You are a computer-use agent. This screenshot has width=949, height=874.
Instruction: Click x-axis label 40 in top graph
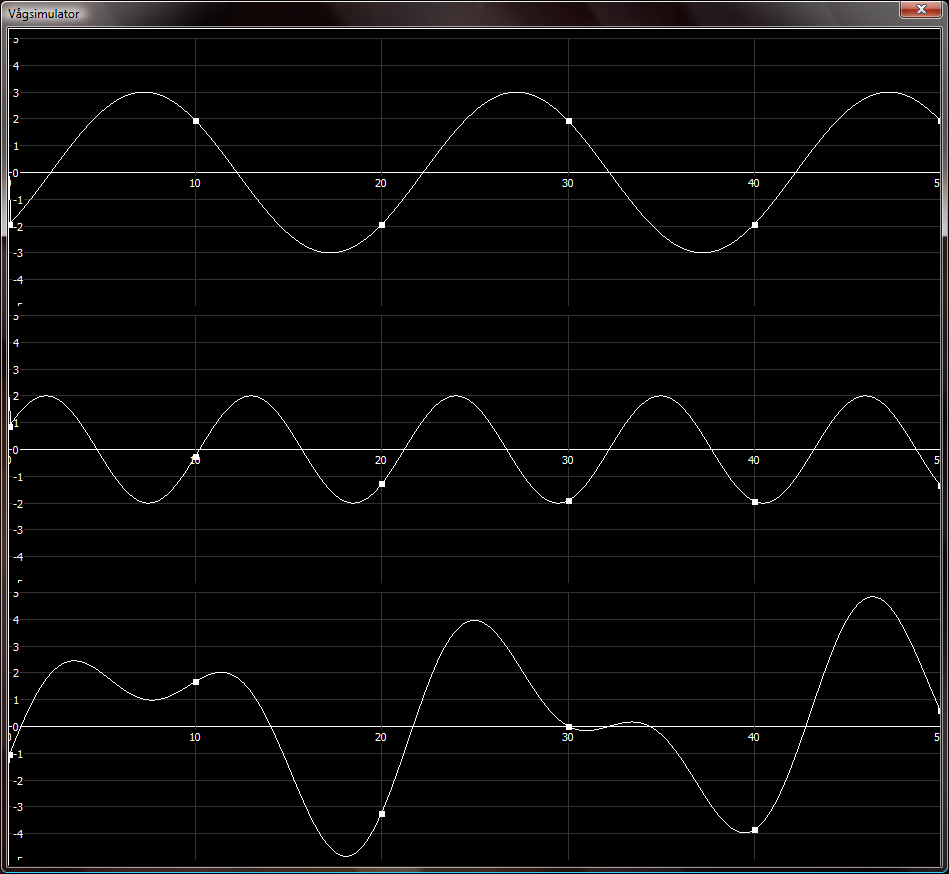754,183
